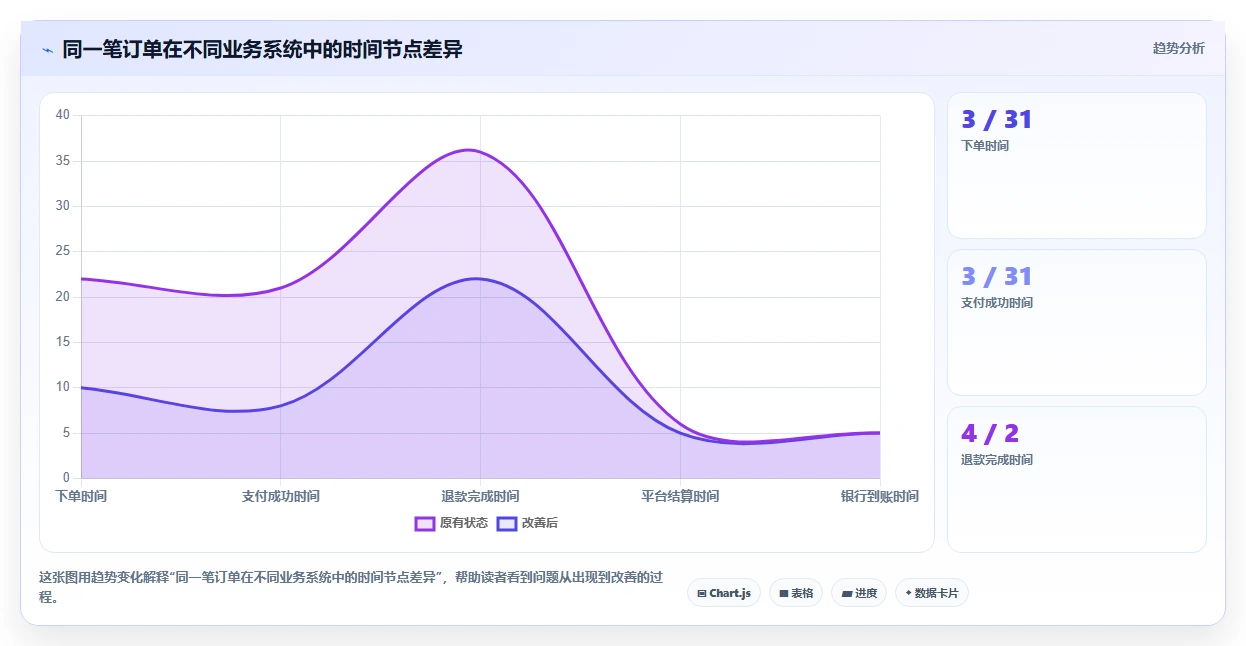Click the y-axis value 10

pos(63,387)
